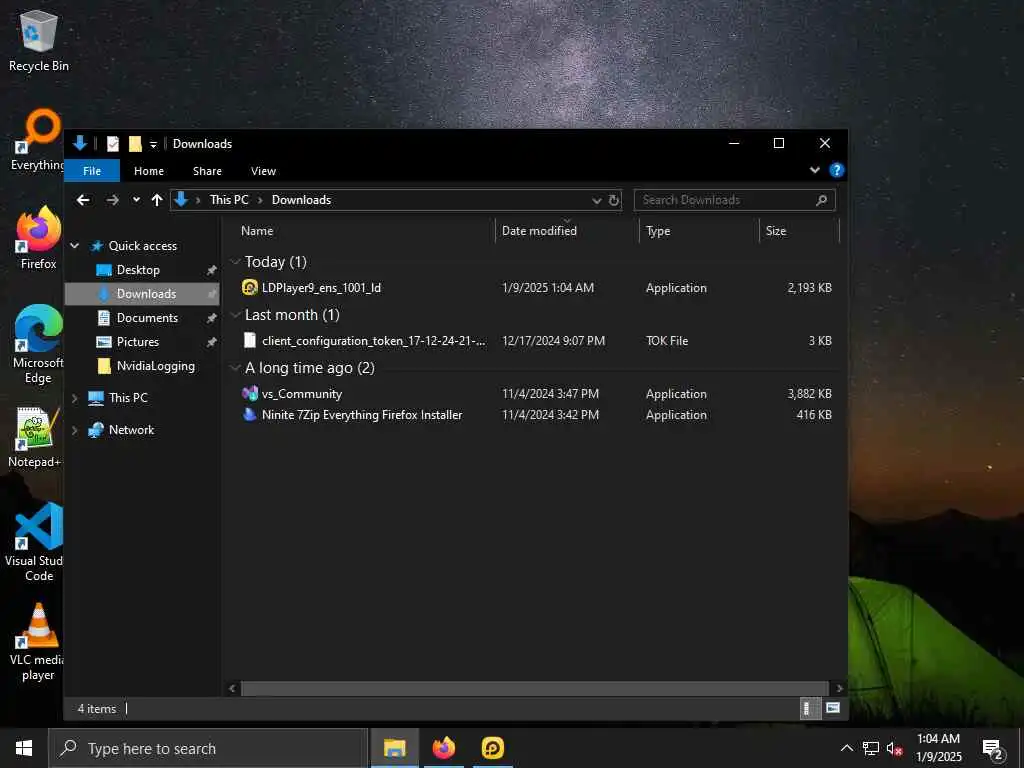Switch to the View ribbon tab

click(x=263, y=171)
